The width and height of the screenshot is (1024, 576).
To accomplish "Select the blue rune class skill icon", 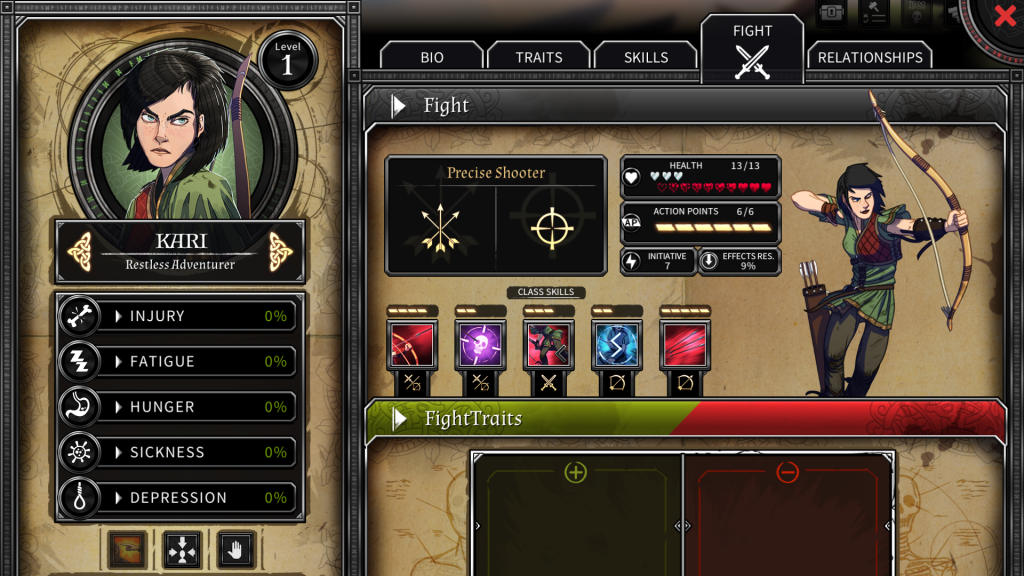I will point(616,345).
